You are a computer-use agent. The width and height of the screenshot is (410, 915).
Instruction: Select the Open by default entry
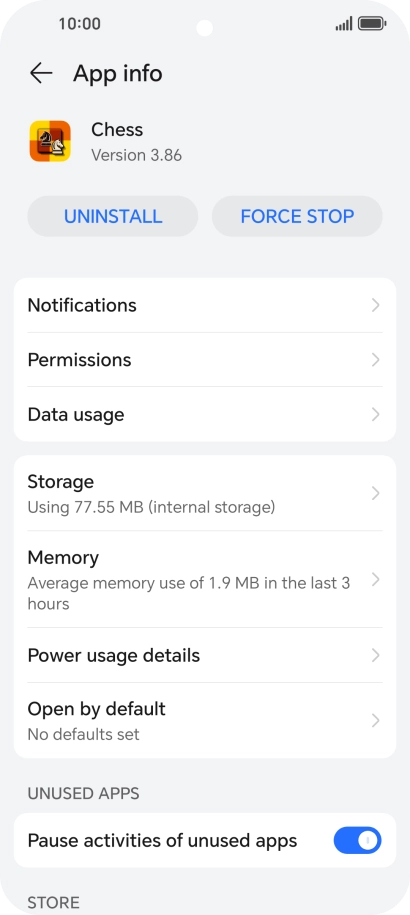(205, 721)
